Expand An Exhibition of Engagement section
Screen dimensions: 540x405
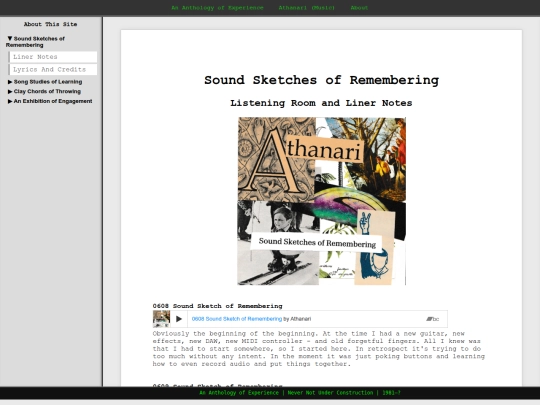point(50,101)
